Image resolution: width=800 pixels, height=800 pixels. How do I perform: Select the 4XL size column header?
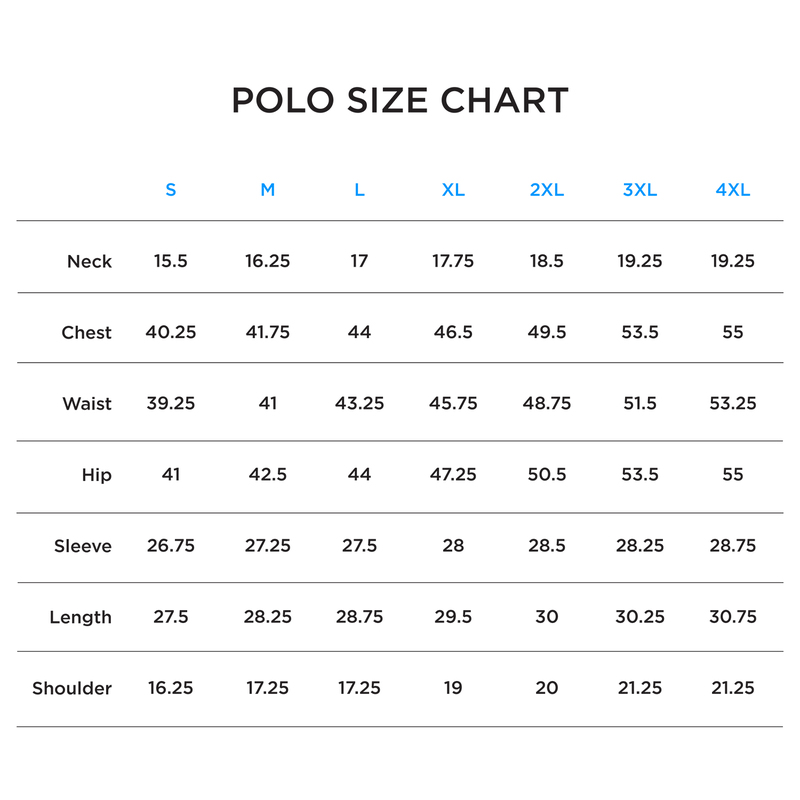click(x=733, y=190)
